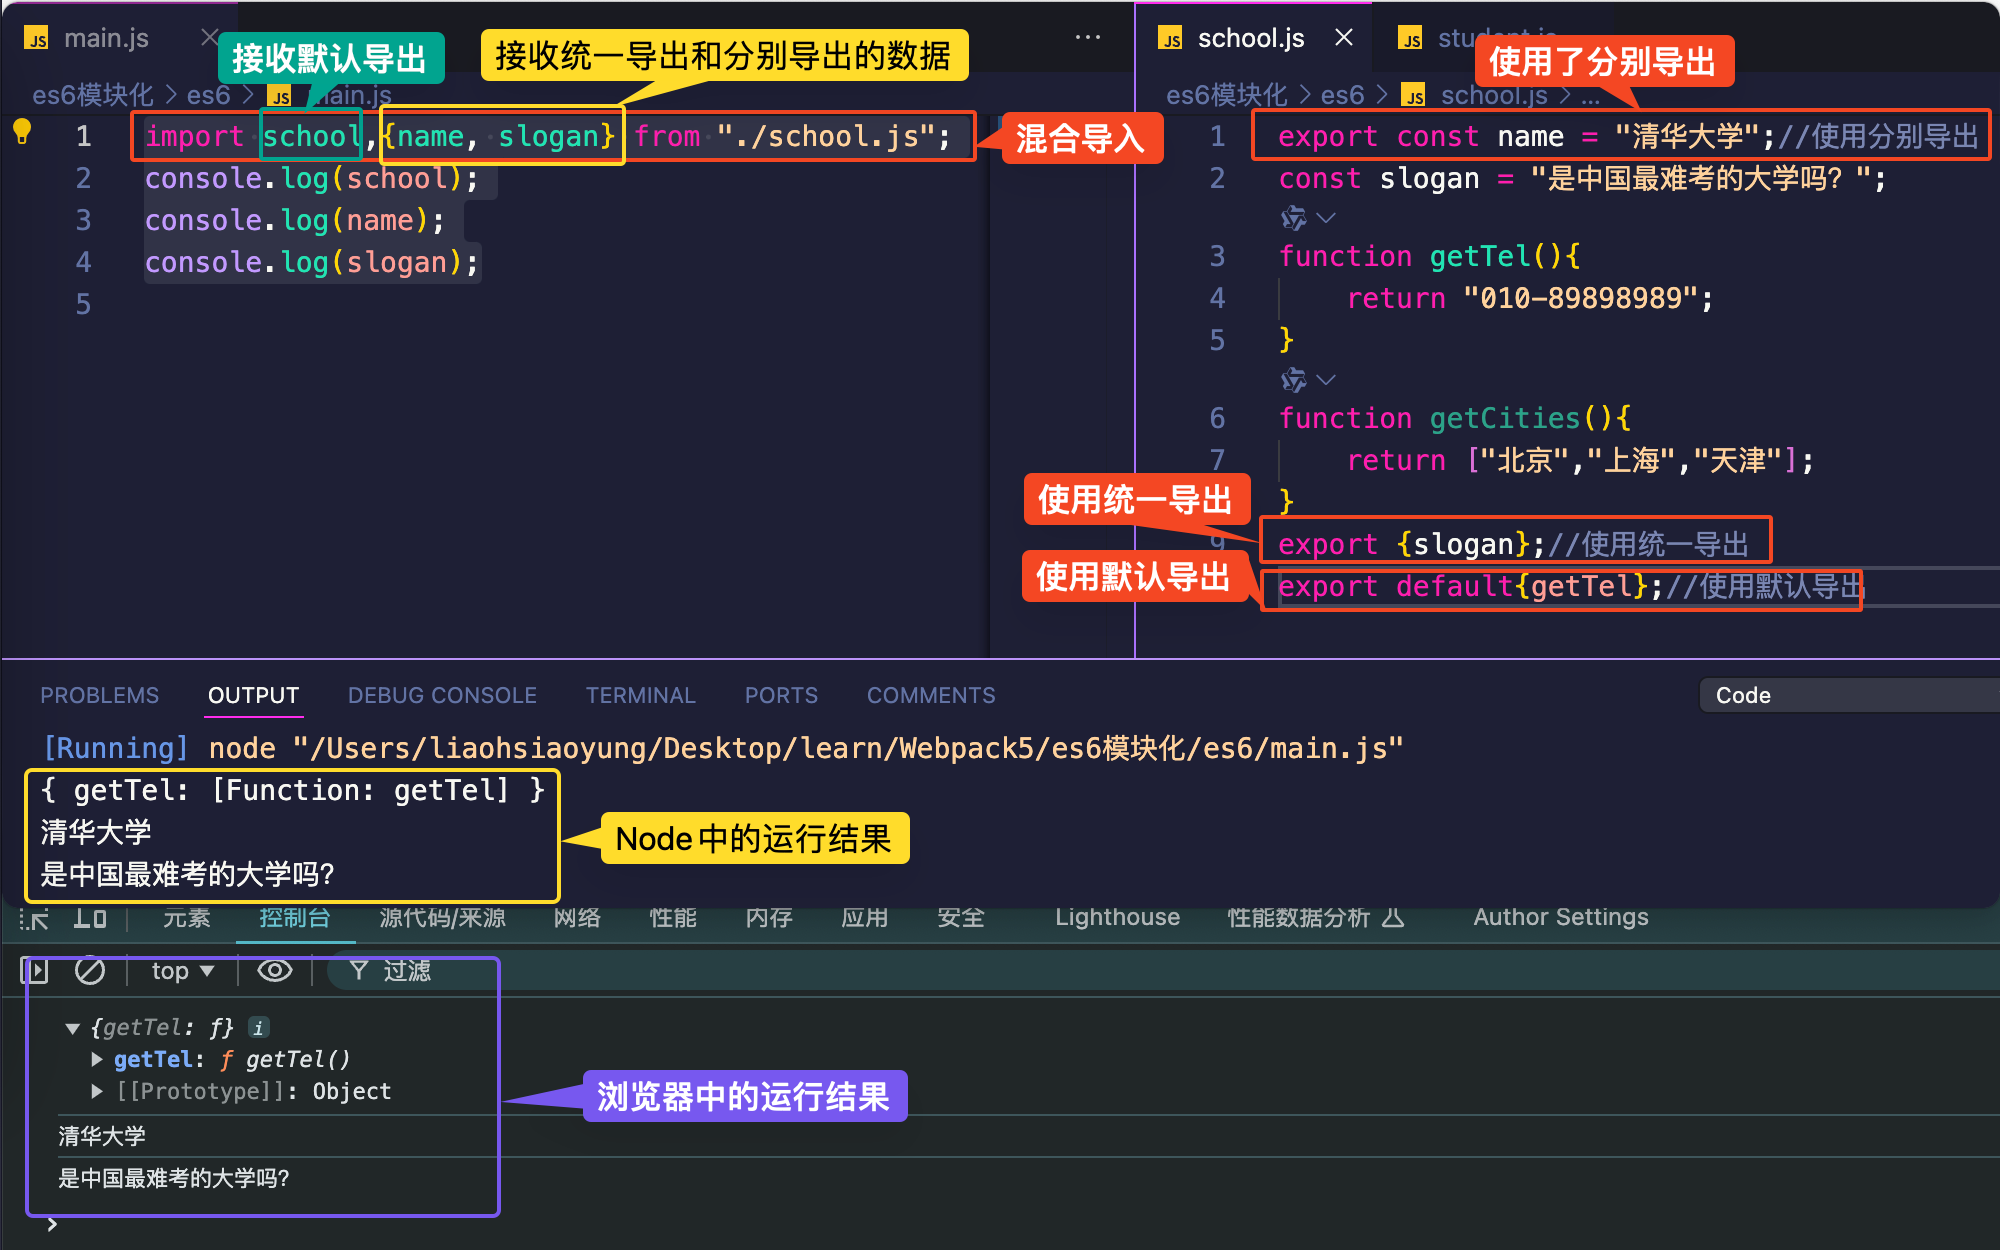Expand the [[Prototype]] Object entry
2000x1250 pixels.
click(97, 1091)
